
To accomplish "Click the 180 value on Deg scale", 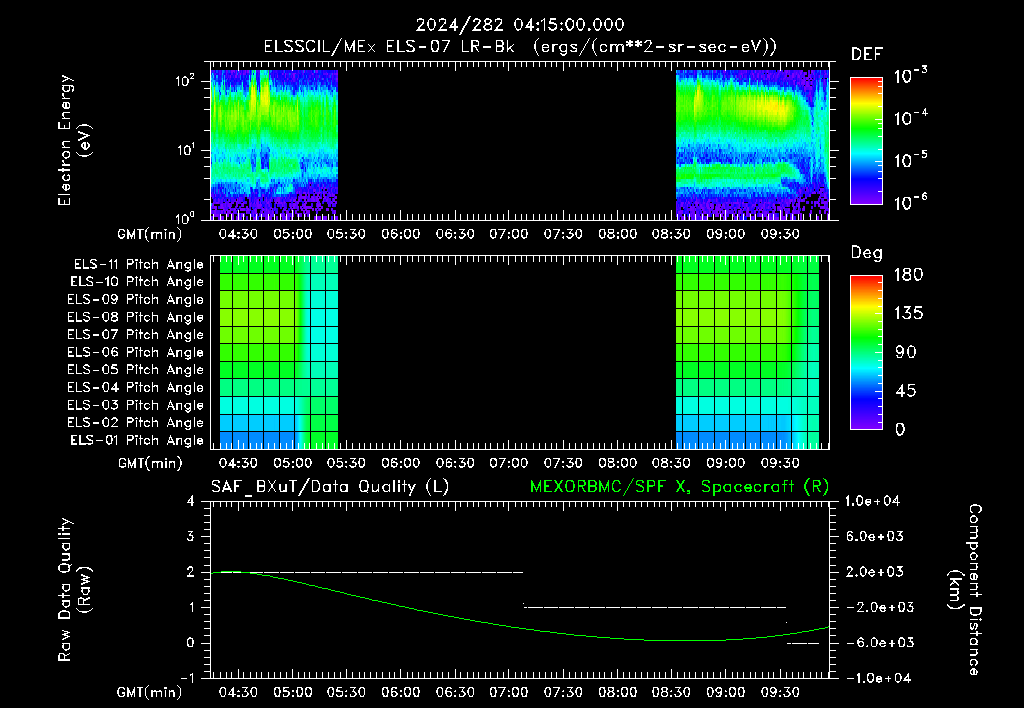I will tap(908, 274).
